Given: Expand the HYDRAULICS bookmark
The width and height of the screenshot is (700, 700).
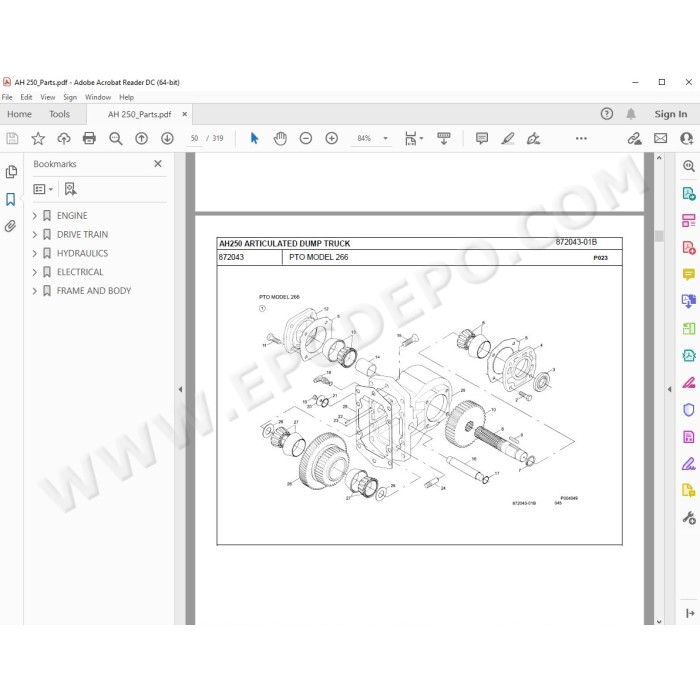Looking at the screenshot, I should point(35,253).
